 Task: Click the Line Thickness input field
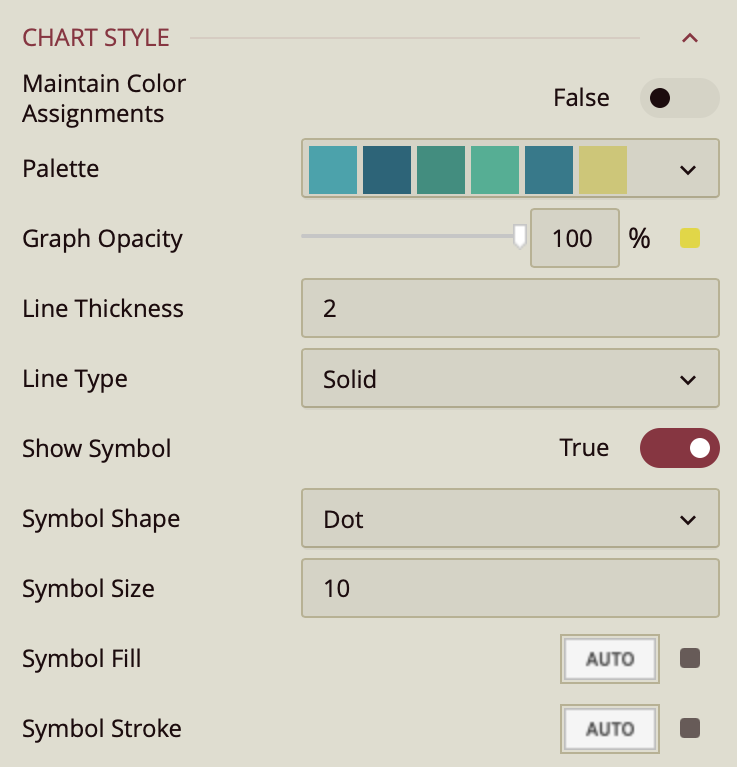point(510,308)
